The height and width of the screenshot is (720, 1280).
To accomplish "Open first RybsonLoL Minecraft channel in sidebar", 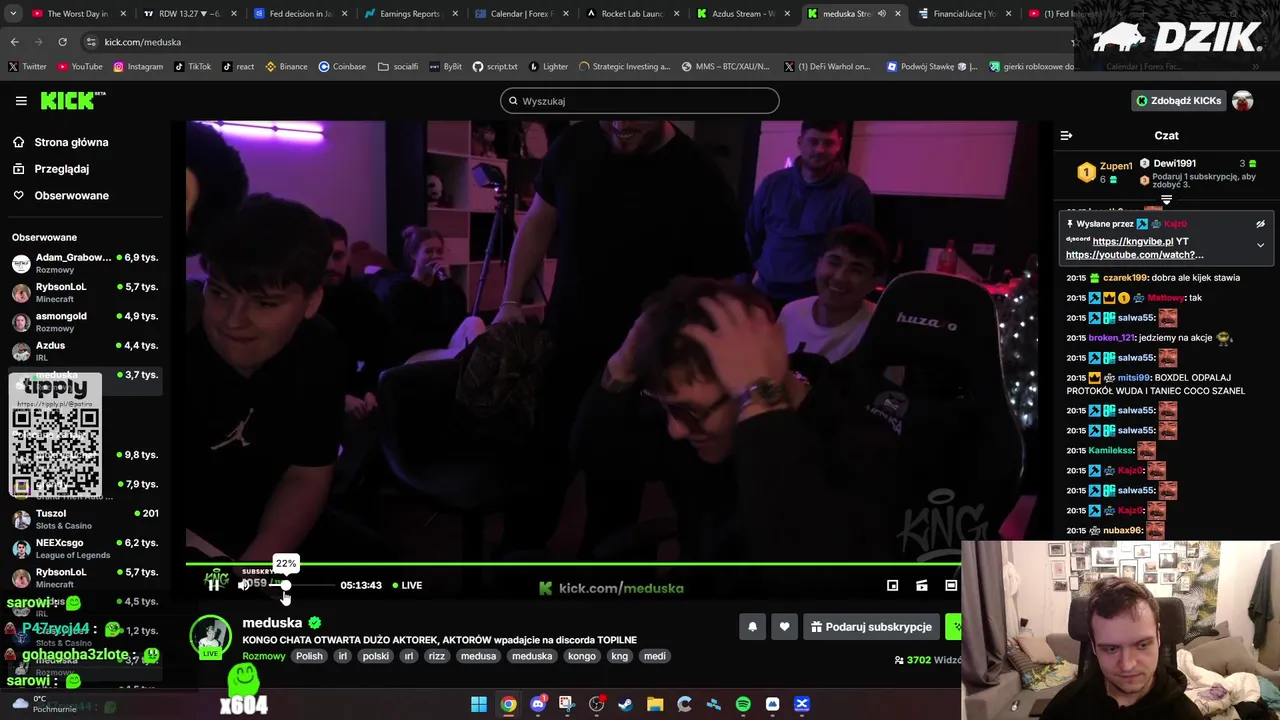I will pyautogui.click(x=85, y=292).
